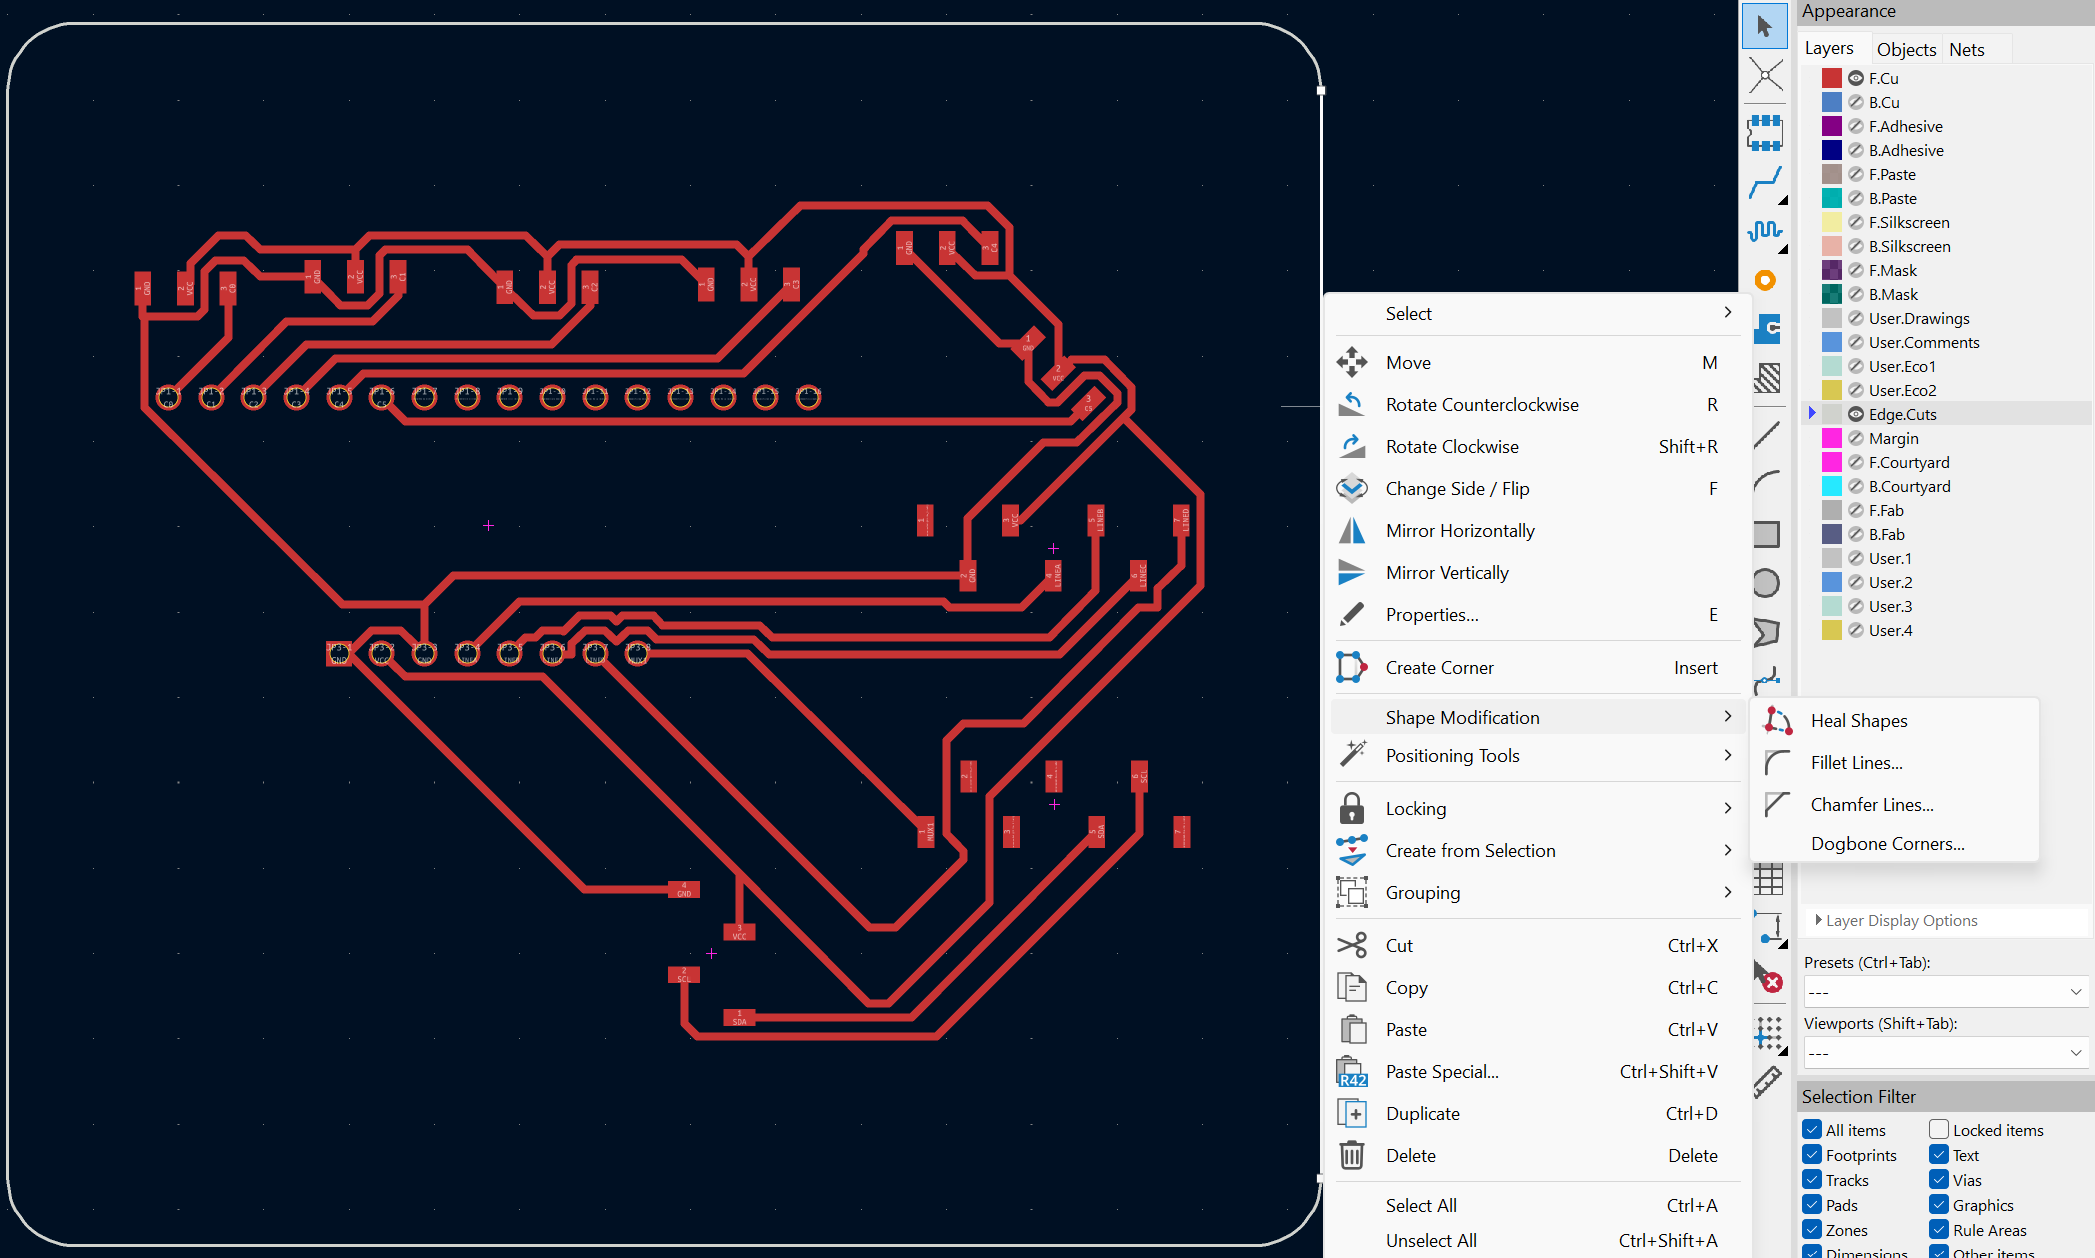Screen dimensions: 2095x1258
Task: Open the Presets dropdown
Action: point(1945,992)
